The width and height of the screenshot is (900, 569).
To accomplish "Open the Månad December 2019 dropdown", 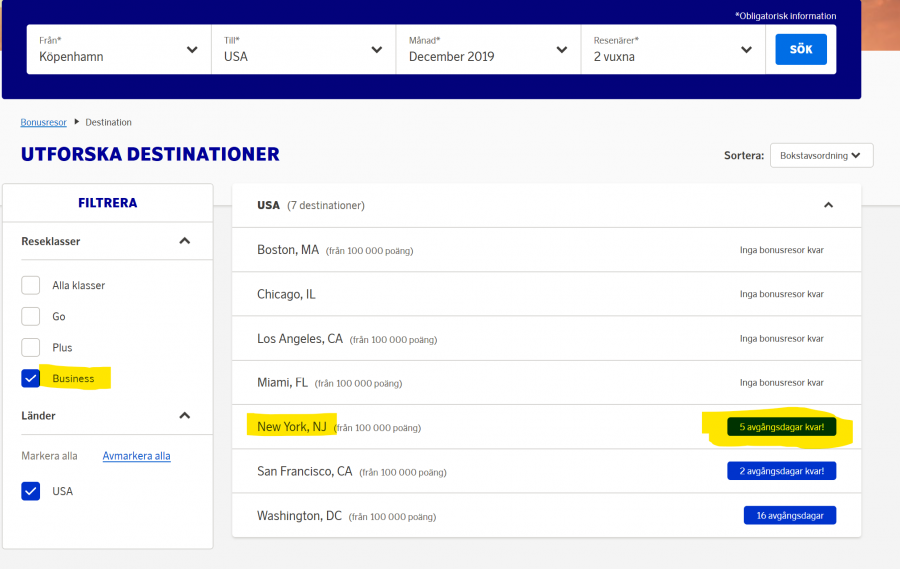I will tap(487, 49).
